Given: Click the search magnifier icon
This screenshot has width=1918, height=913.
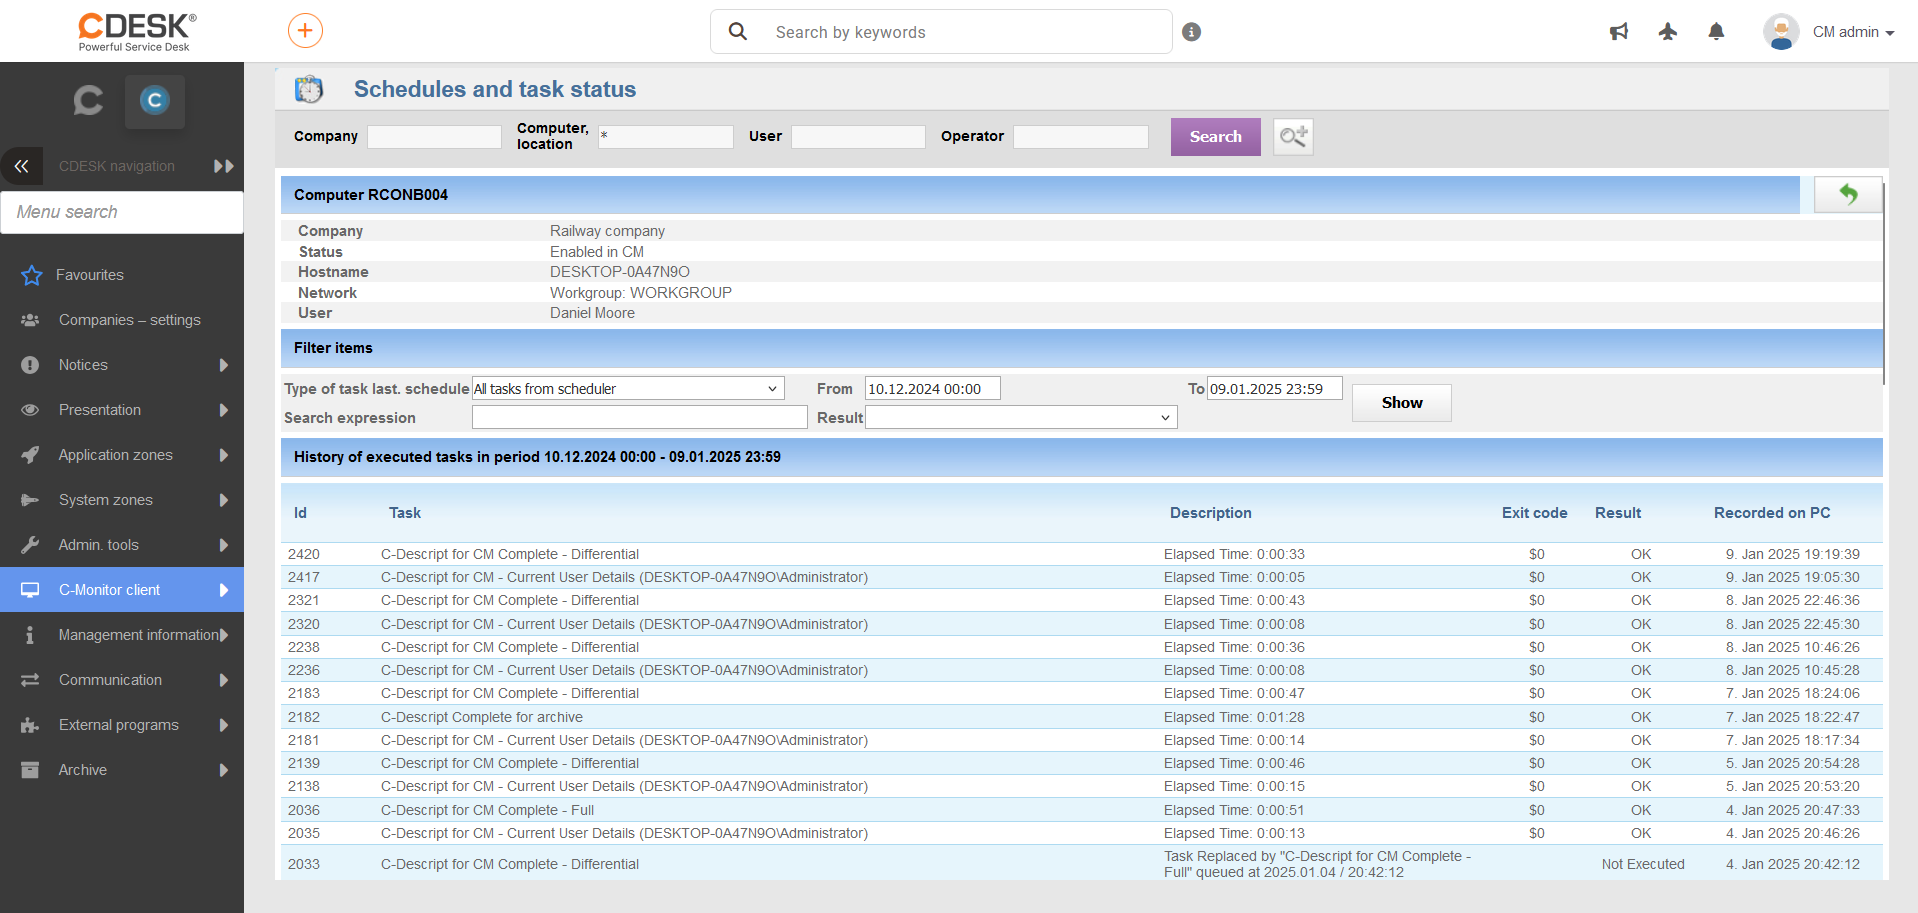Looking at the screenshot, I should 738,32.
